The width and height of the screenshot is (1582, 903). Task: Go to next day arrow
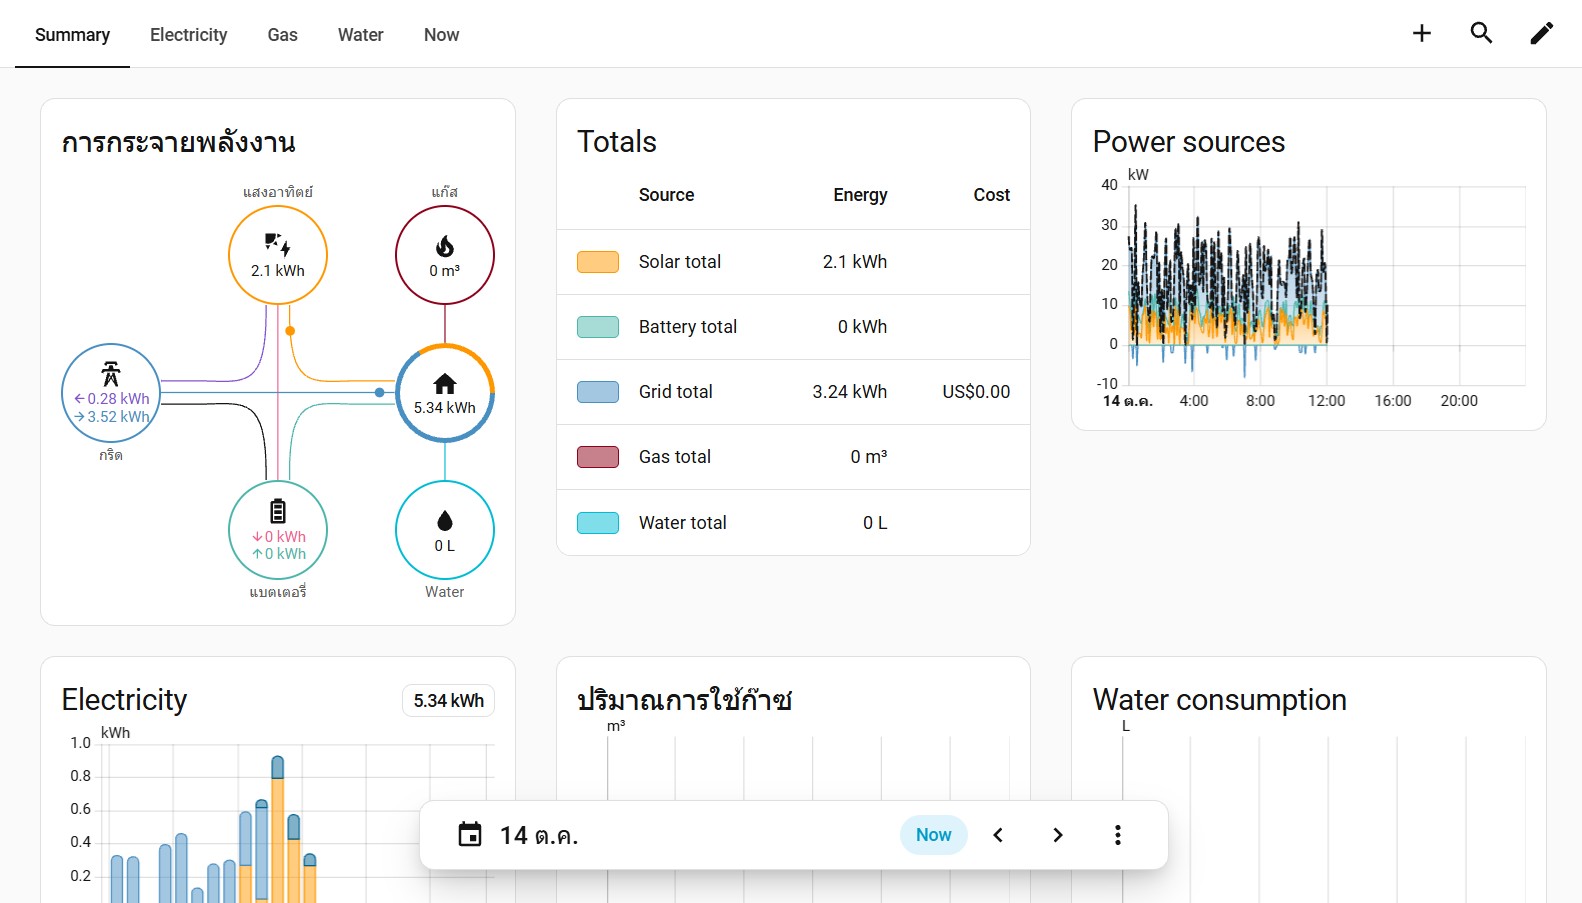(1058, 835)
